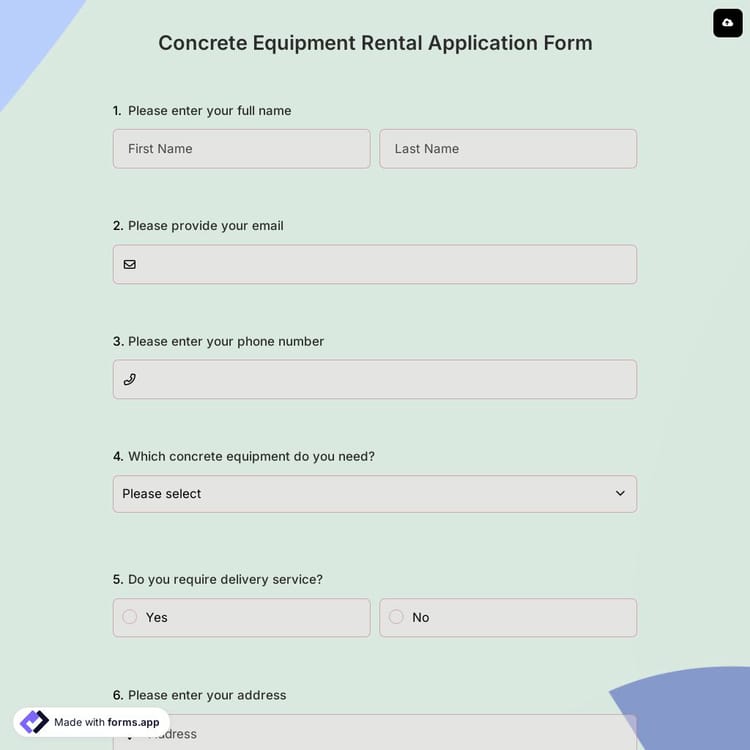Click the 'Do you require delivery service?' label
Viewport: 750px width, 750px height.
[225, 579]
